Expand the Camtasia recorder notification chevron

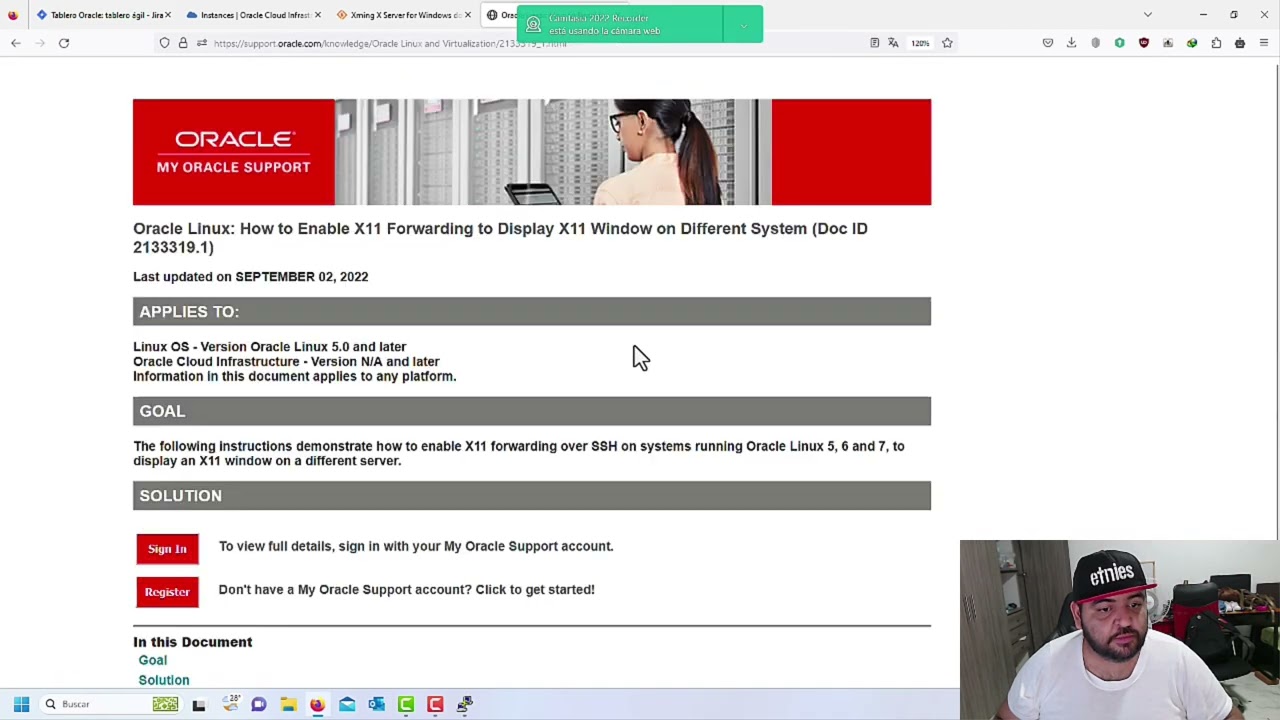pyautogui.click(x=743, y=24)
